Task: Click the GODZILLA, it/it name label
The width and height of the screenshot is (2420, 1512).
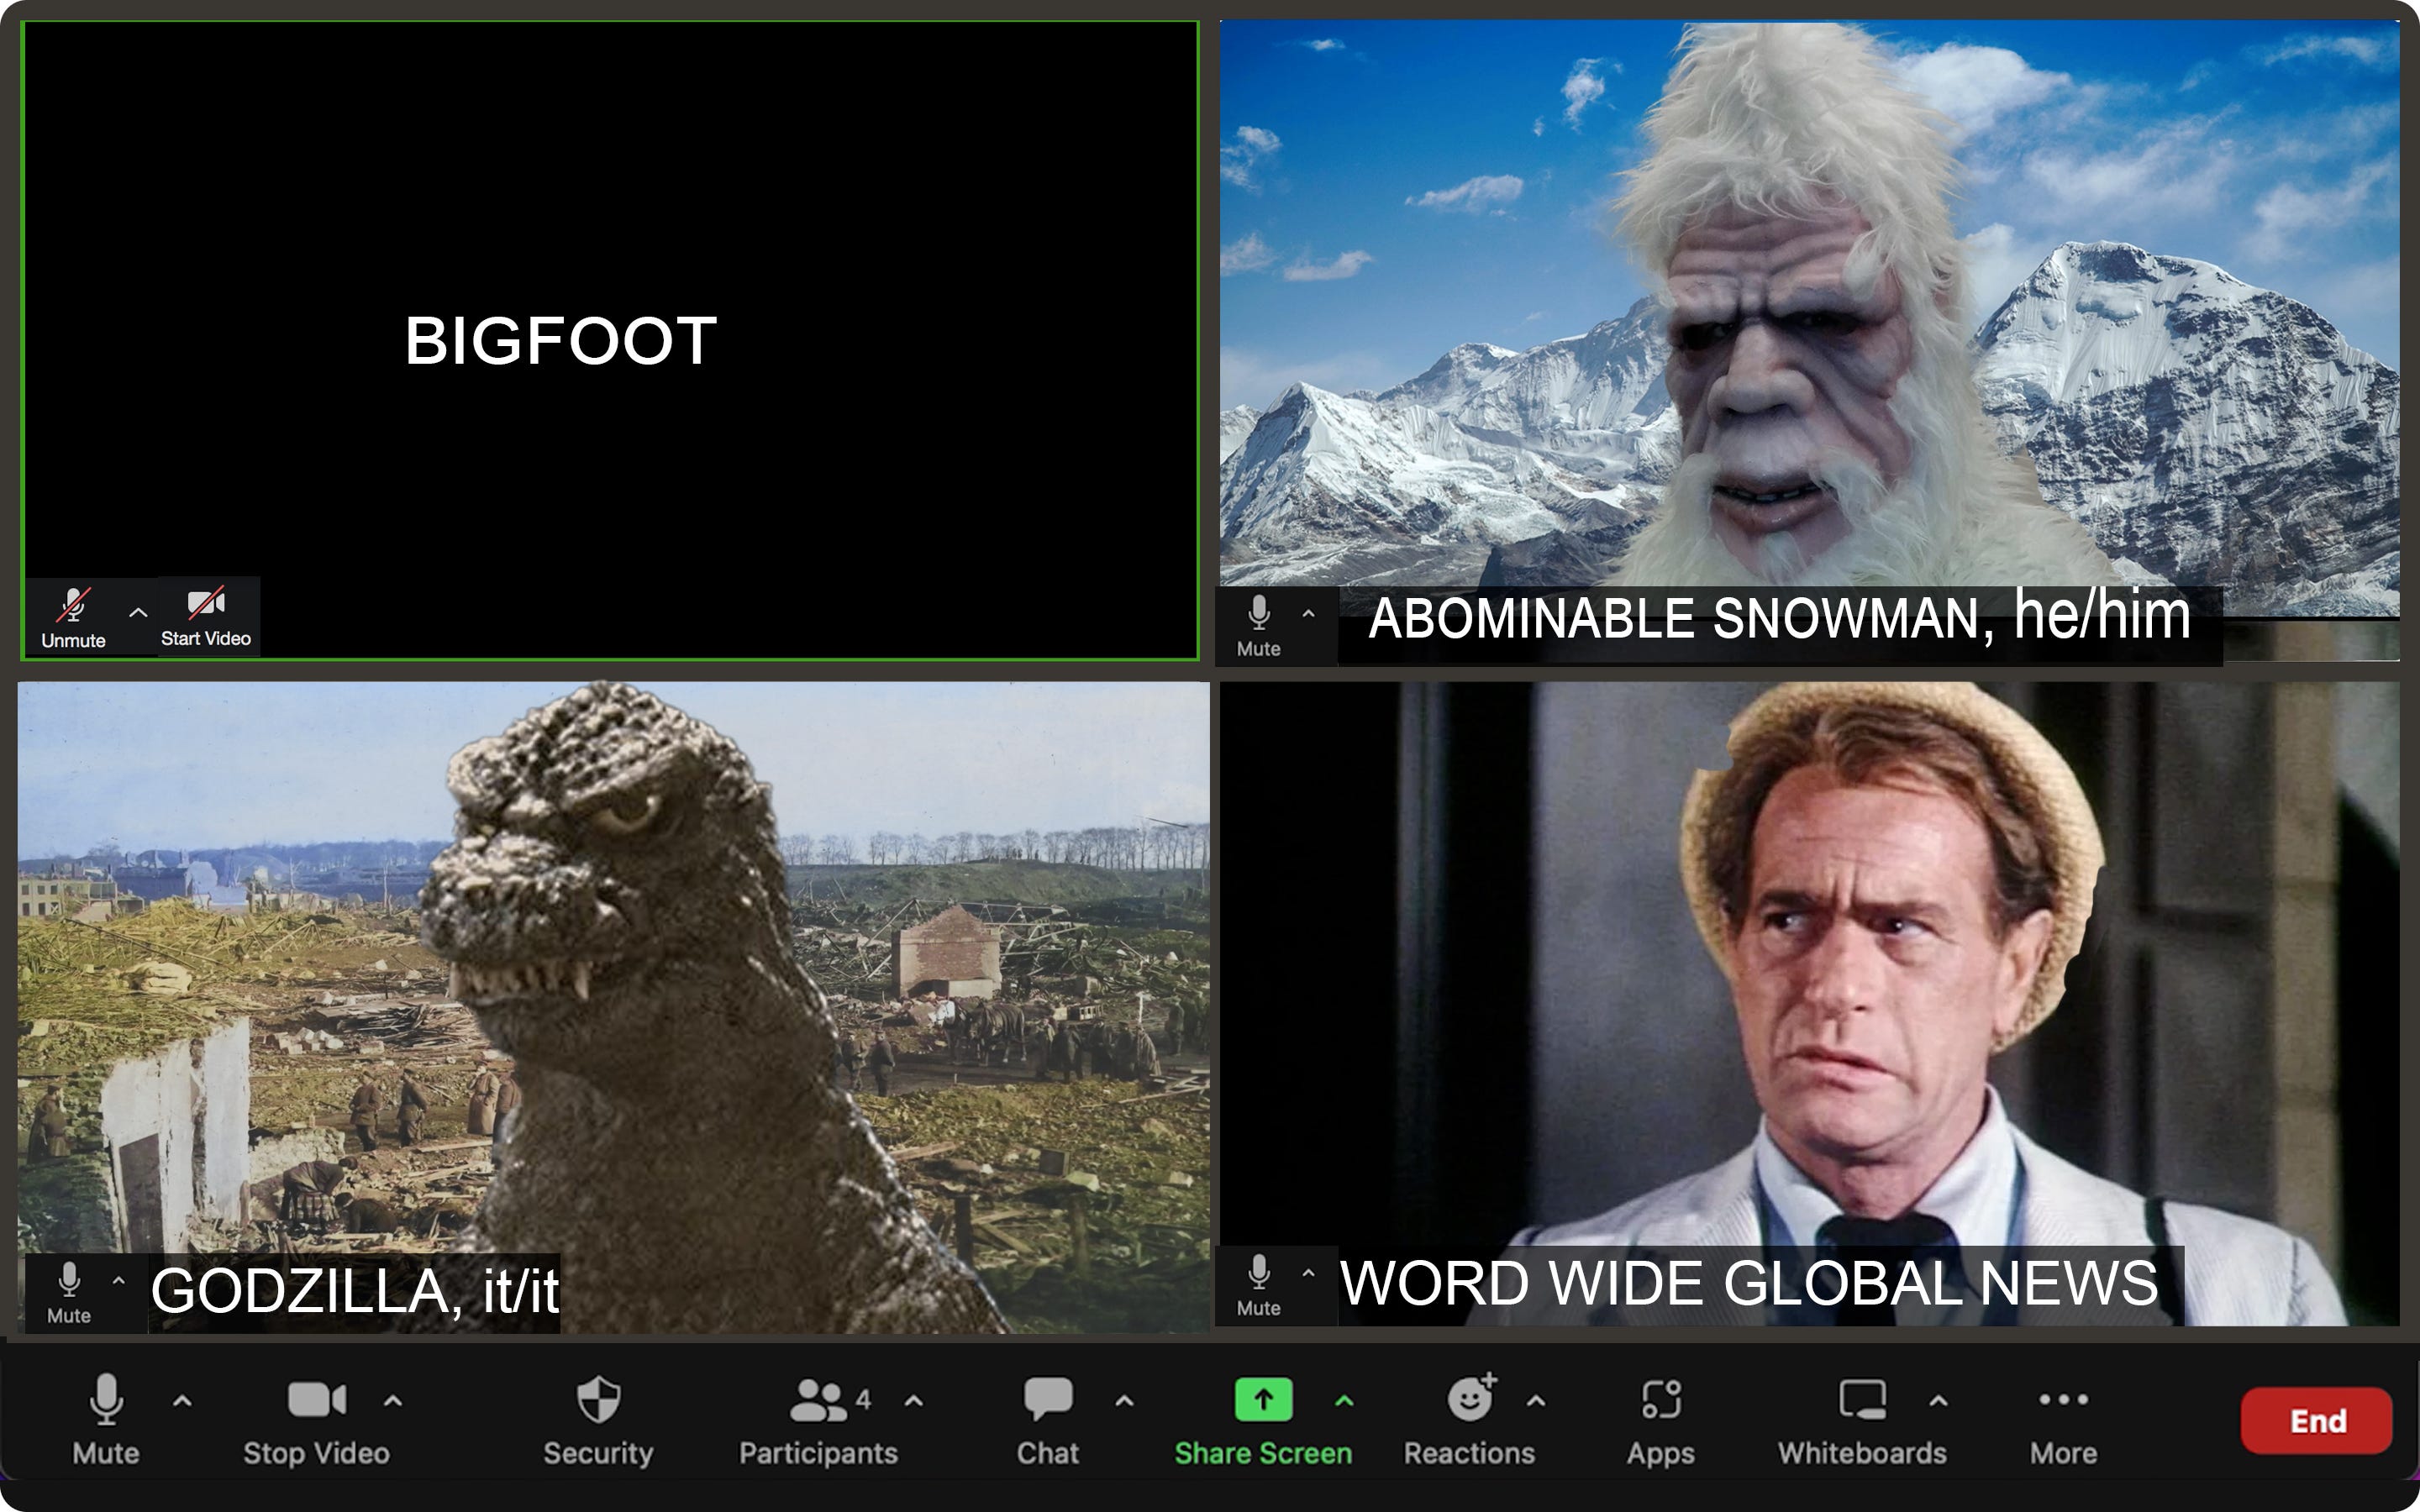Action: pos(354,1291)
